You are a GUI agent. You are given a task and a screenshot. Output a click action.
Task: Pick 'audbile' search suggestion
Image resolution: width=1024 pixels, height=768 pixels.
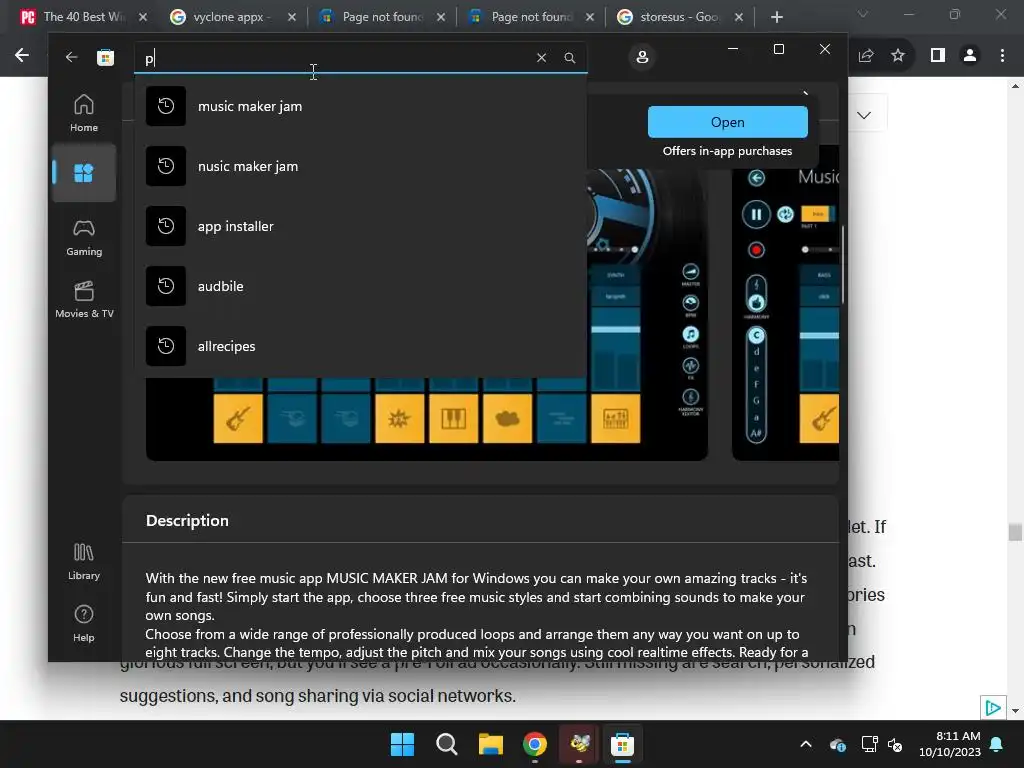click(x=360, y=286)
